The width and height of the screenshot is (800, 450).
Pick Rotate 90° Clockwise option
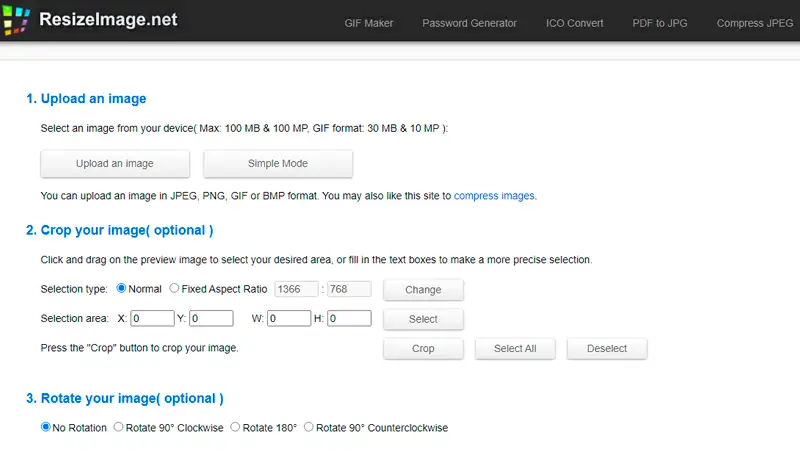tap(118, 427)
